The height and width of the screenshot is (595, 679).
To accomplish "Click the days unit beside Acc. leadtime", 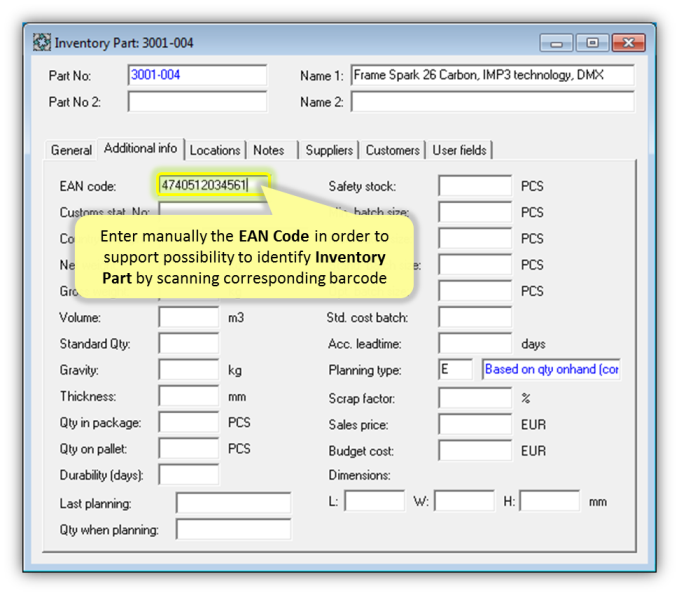I will coord(534,344).
